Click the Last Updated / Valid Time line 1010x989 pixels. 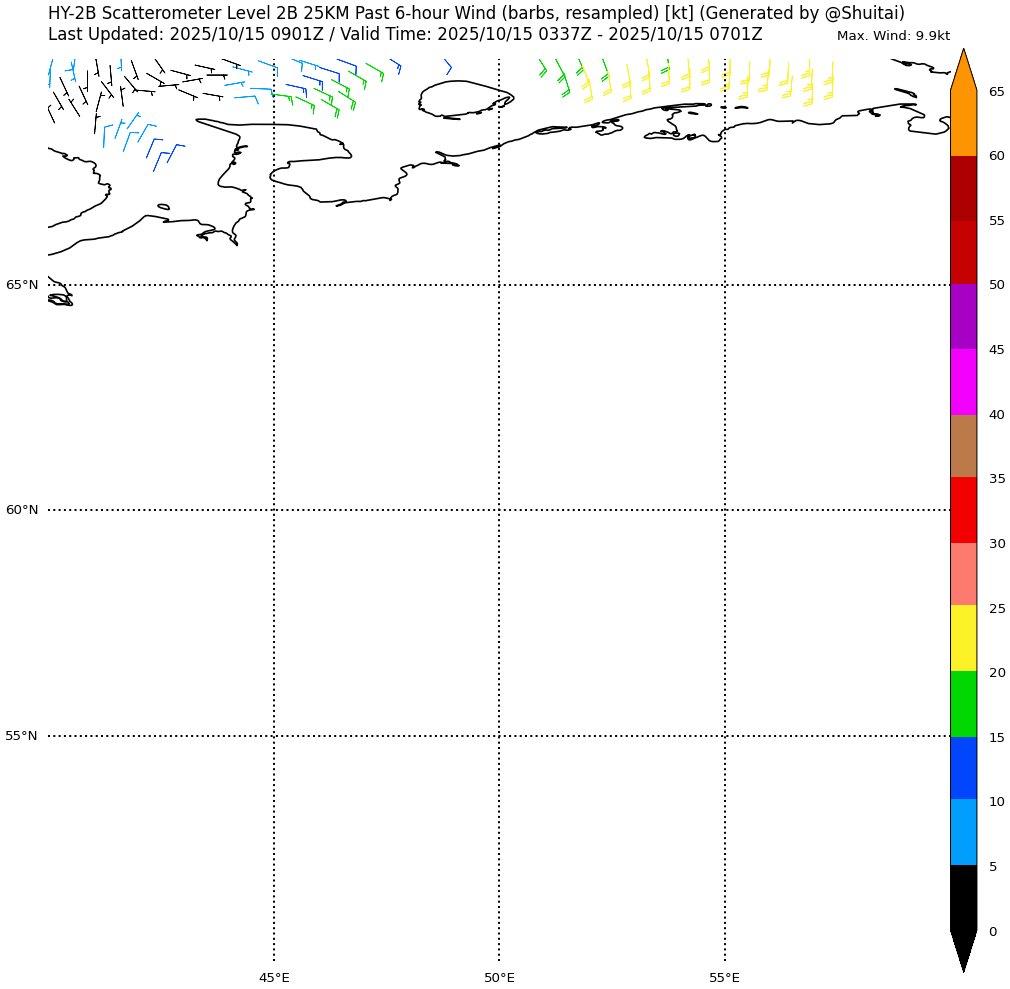click(x=405, y=34)
